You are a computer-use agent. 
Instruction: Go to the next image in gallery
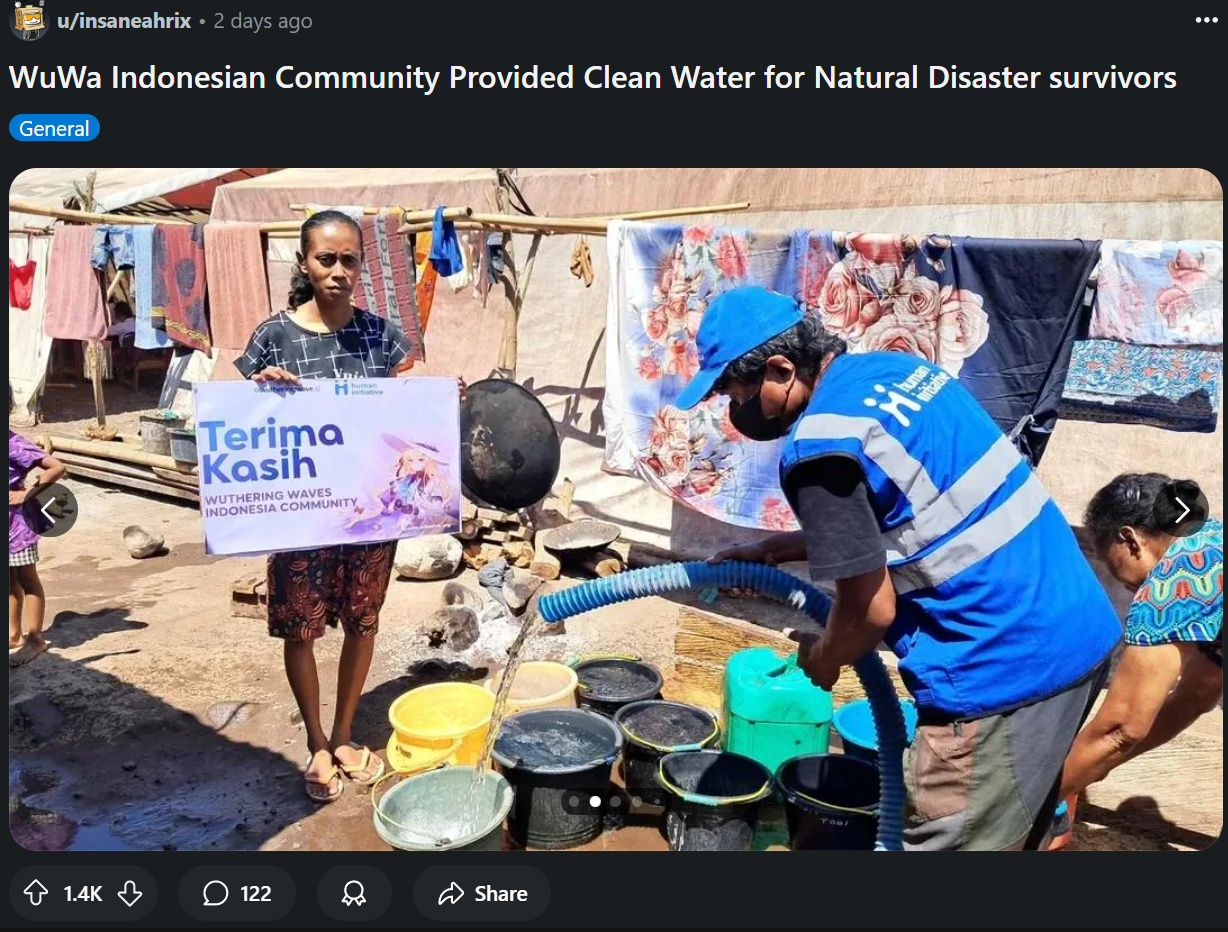(x=1181, y=510)
